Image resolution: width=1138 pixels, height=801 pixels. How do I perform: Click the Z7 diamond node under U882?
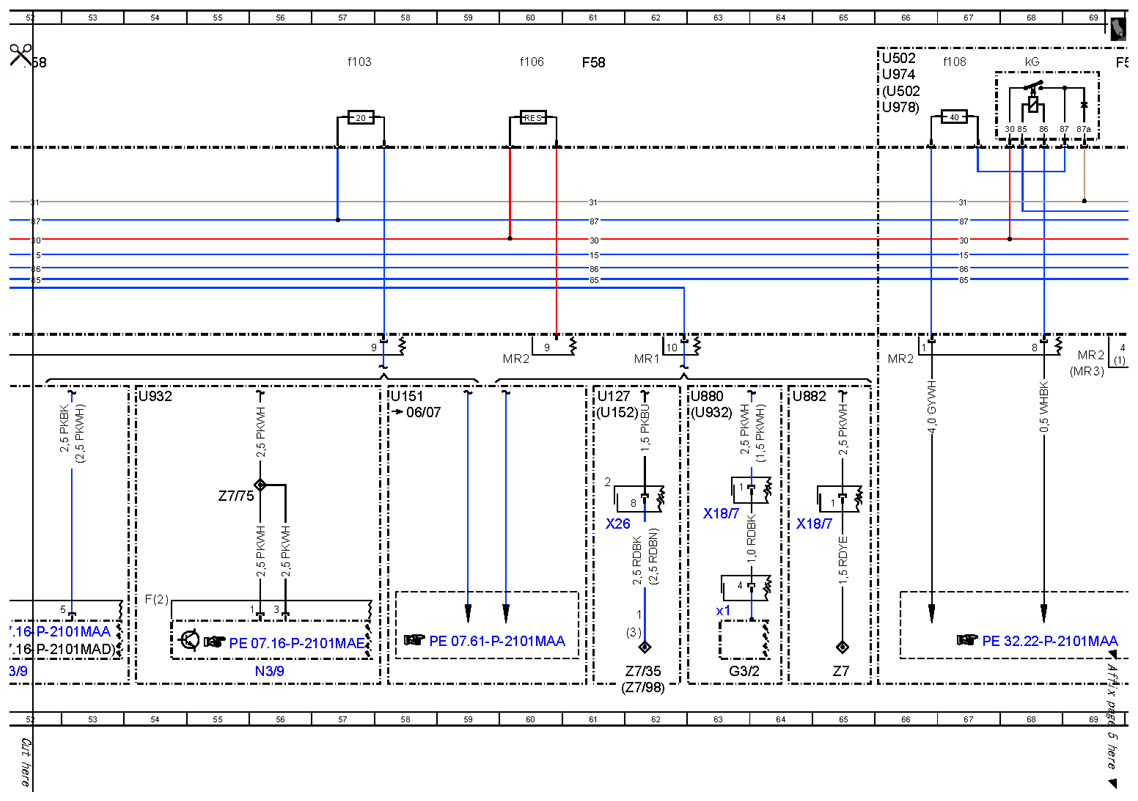pos(842,646)
